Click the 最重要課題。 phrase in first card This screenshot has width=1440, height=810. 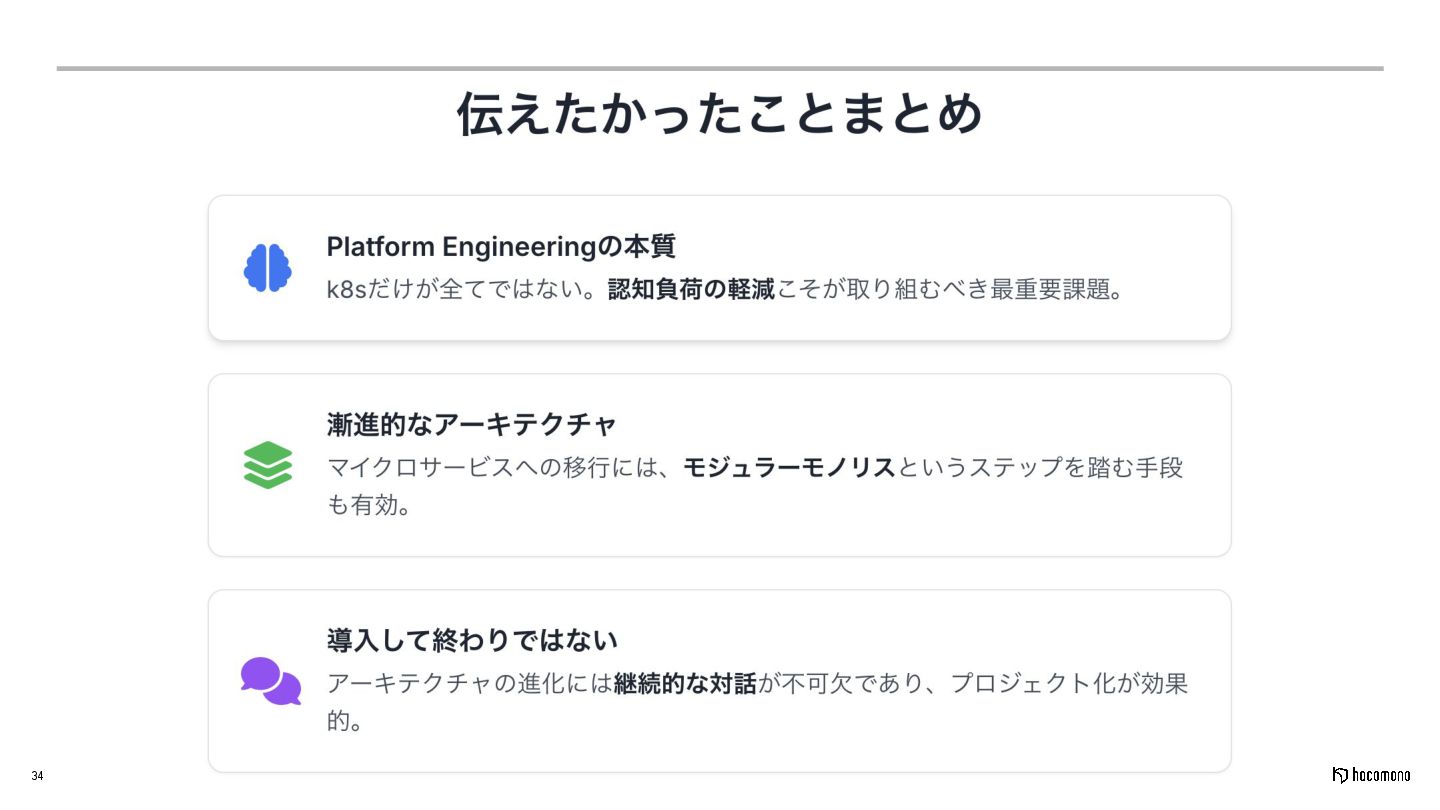[1060, 290]
